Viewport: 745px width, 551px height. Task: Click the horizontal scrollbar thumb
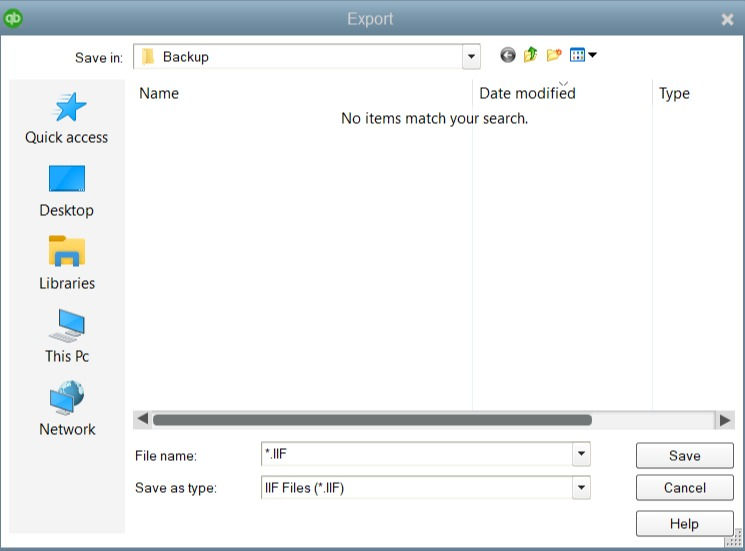coord(372,420)
